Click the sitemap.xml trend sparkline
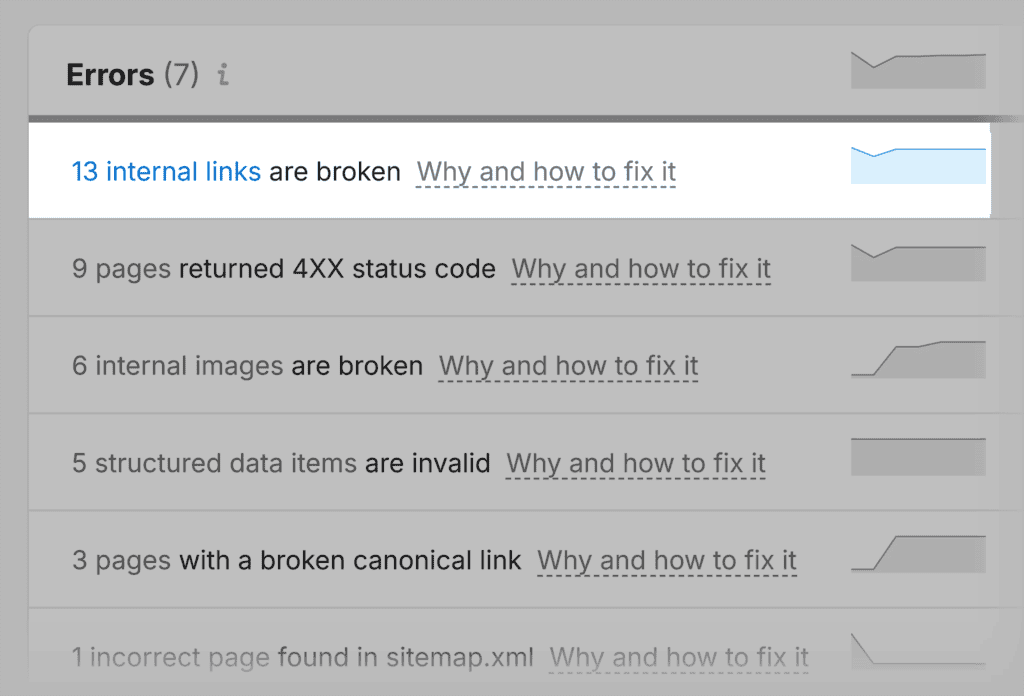Image resolution: width=1024 pixels, height=696 pixels. 918,650
